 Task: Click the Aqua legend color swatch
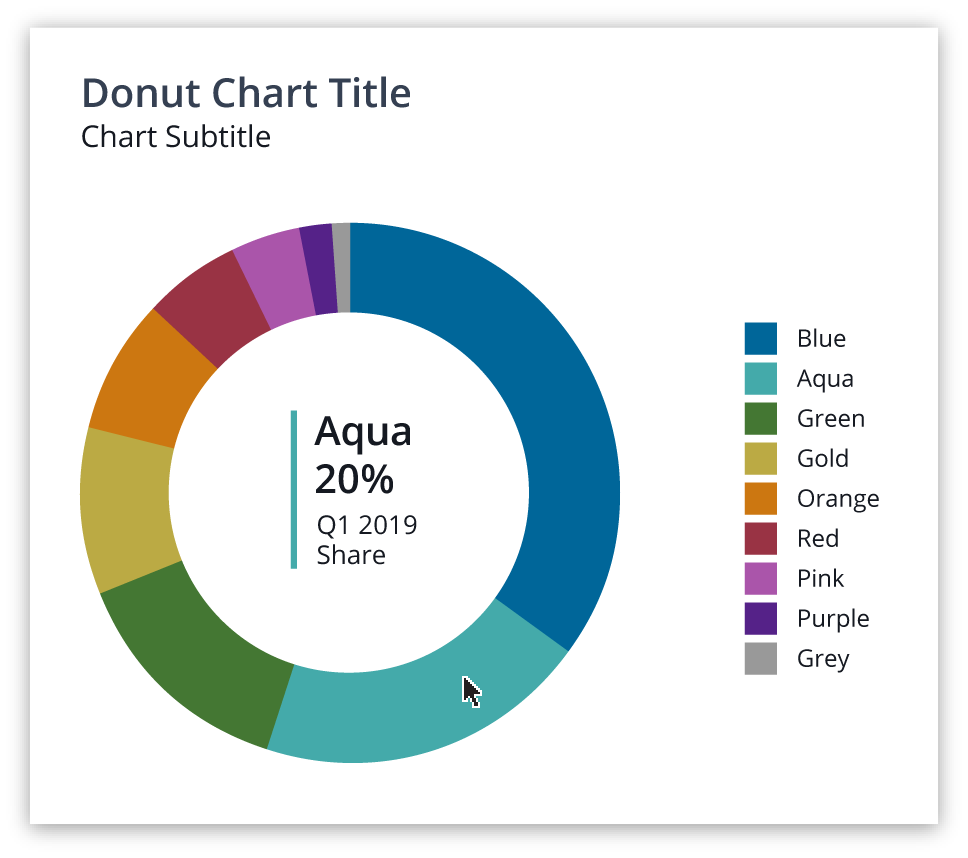[760, 378]
